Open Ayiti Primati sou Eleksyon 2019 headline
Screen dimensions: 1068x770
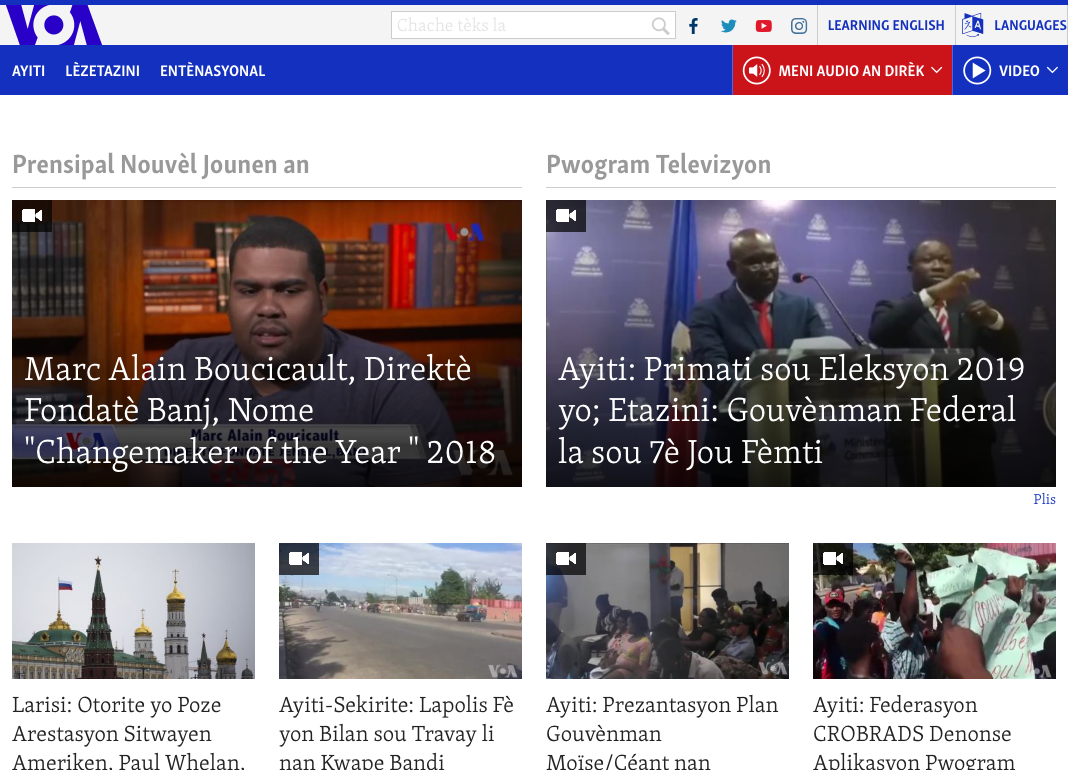791,410
